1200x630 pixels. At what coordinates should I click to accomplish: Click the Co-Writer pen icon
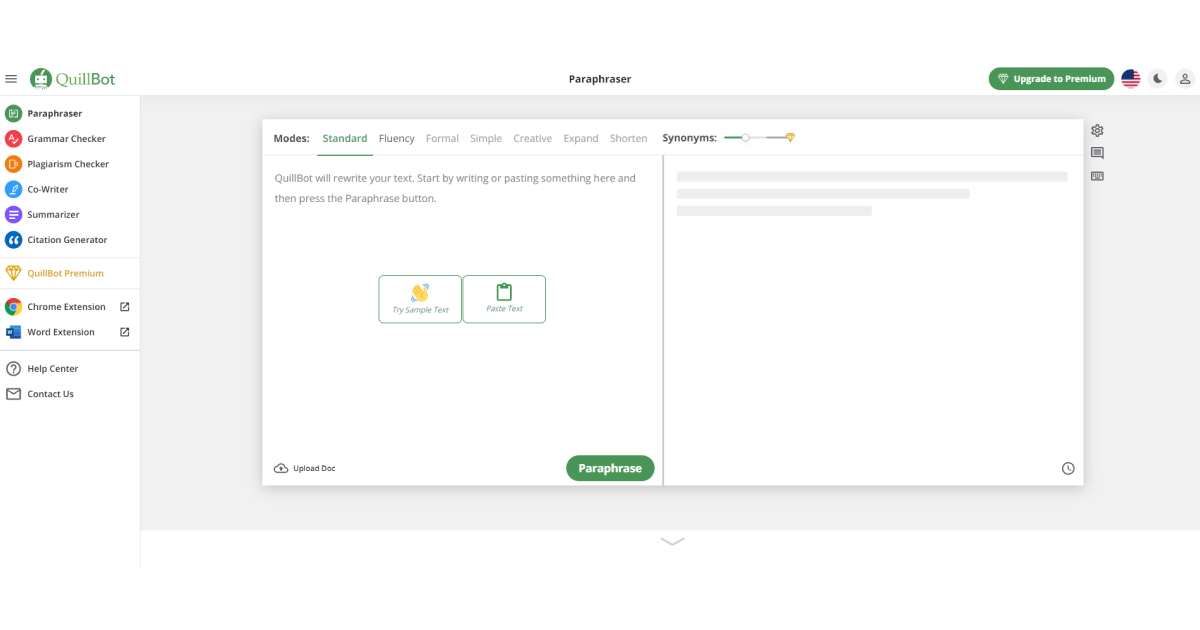tap(13, 189)
